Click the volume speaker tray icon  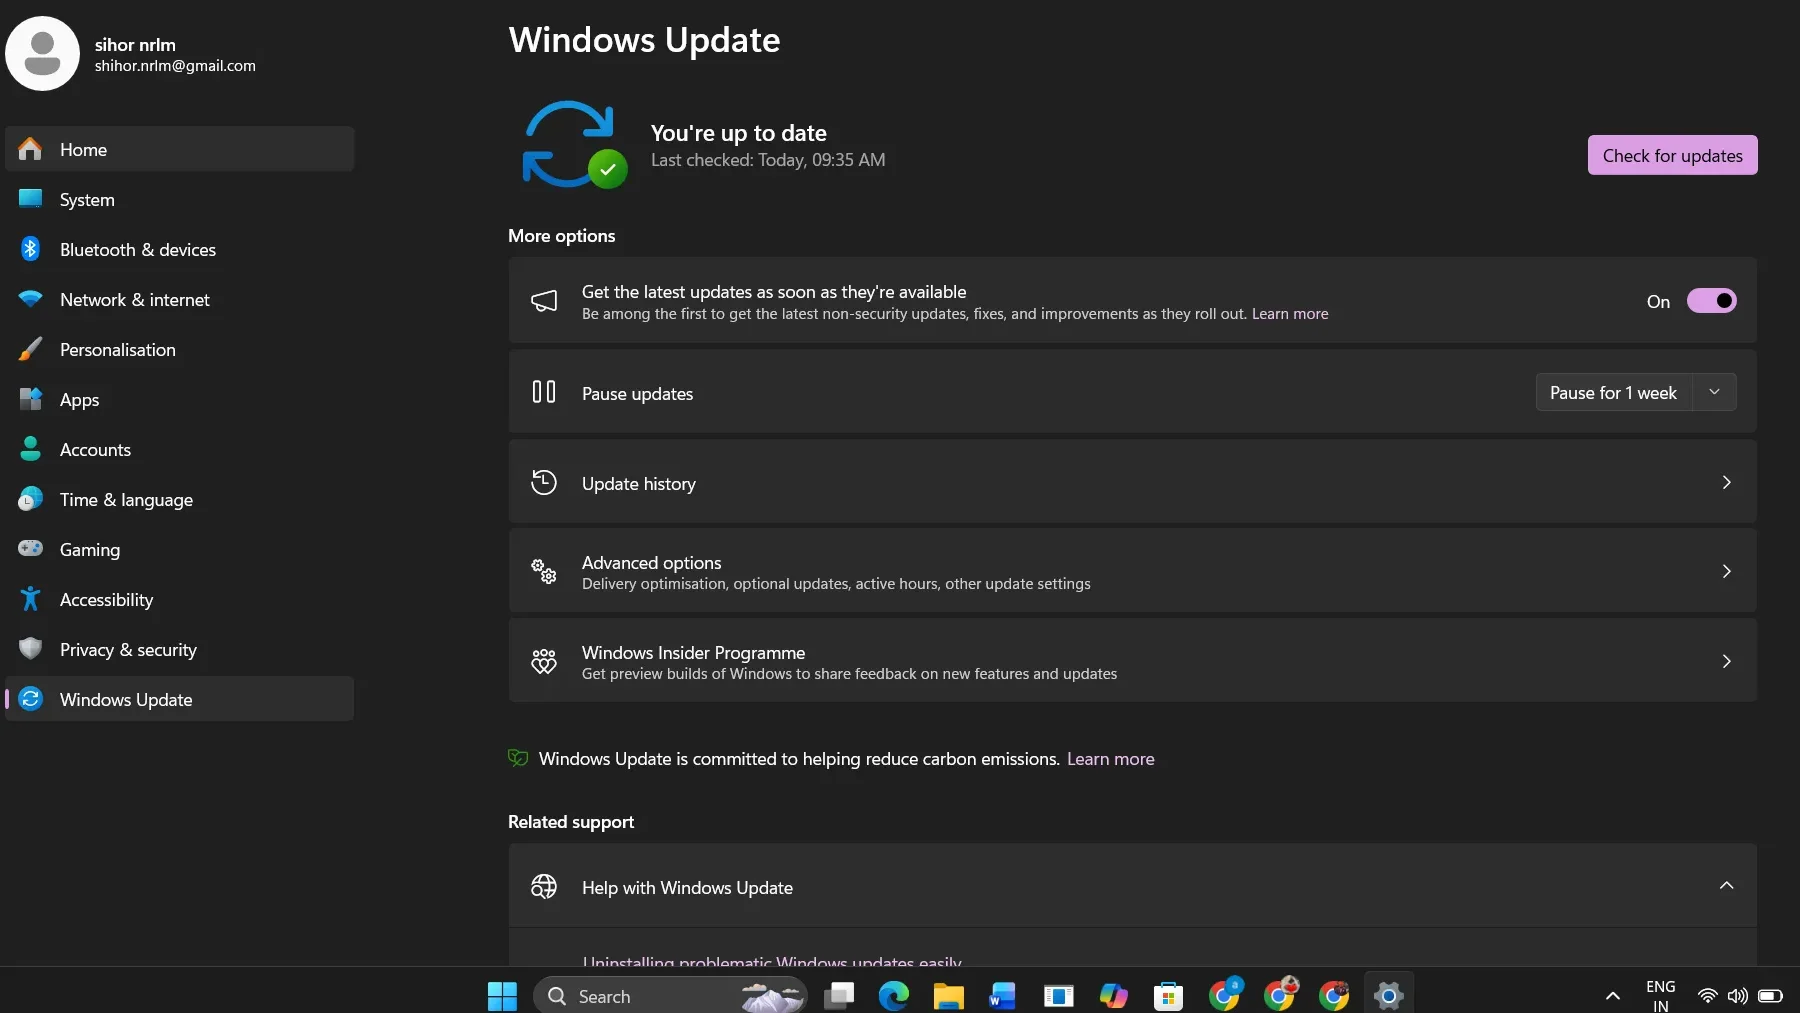pyautogui.click(x=1738, y=996)
